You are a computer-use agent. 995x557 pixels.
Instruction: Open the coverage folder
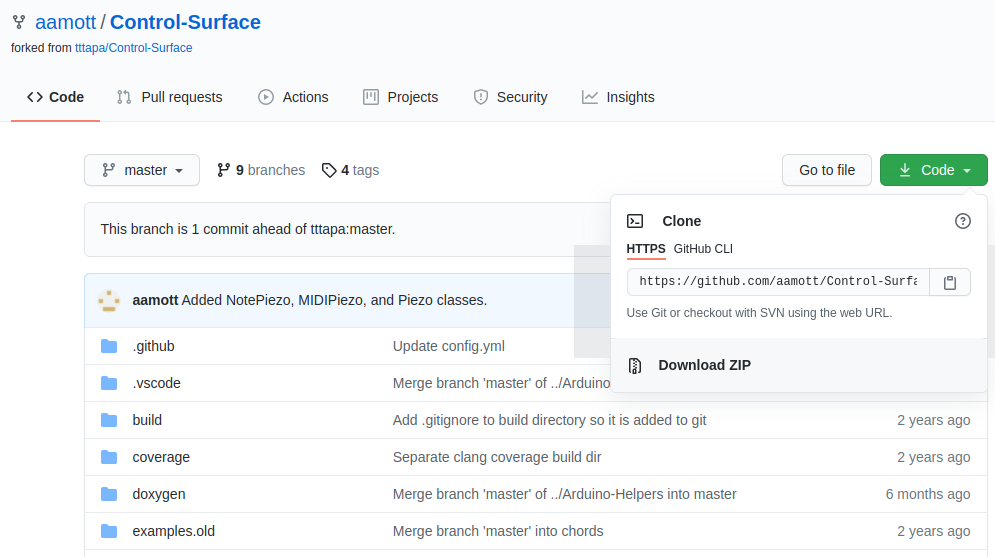coord(161,457)
